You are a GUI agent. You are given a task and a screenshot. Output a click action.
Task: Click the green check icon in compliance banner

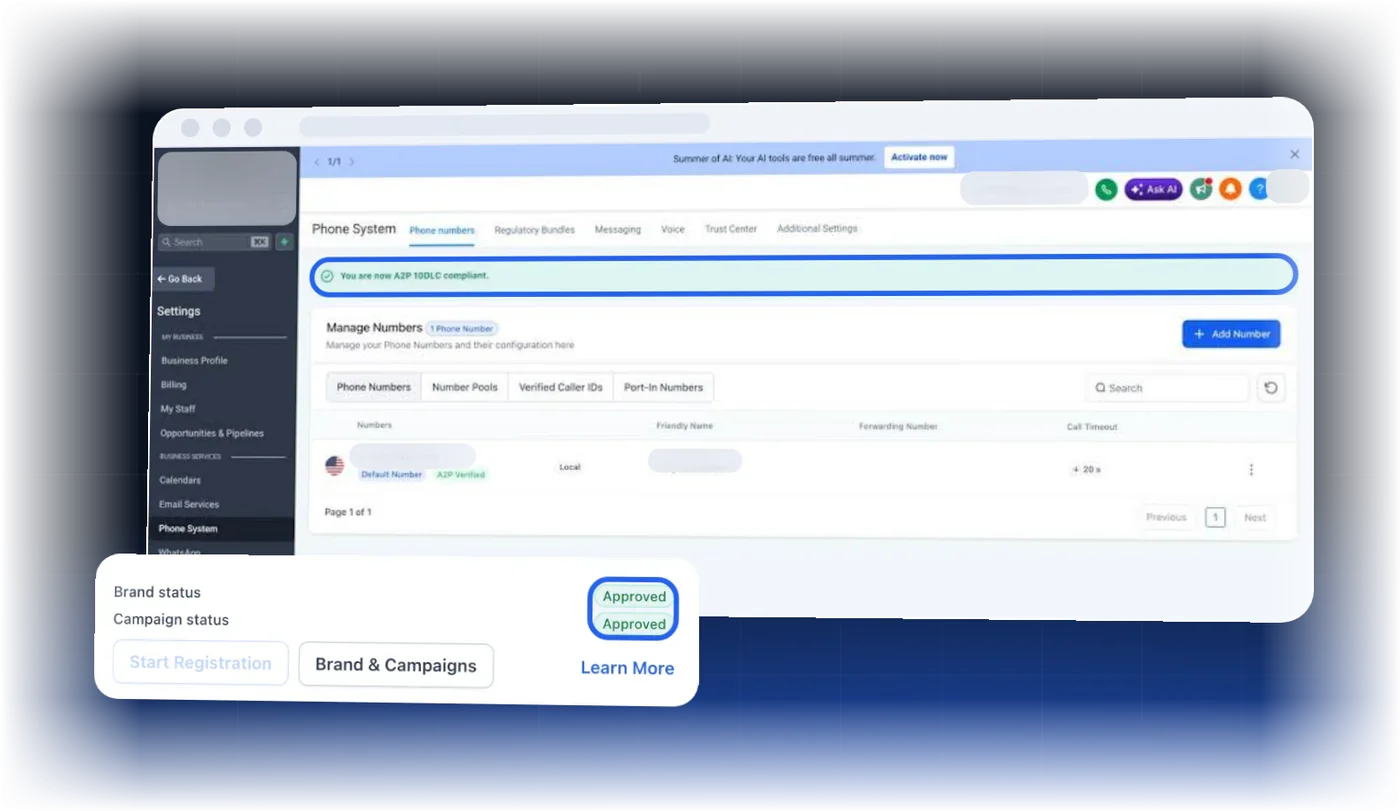coord(327,276)
